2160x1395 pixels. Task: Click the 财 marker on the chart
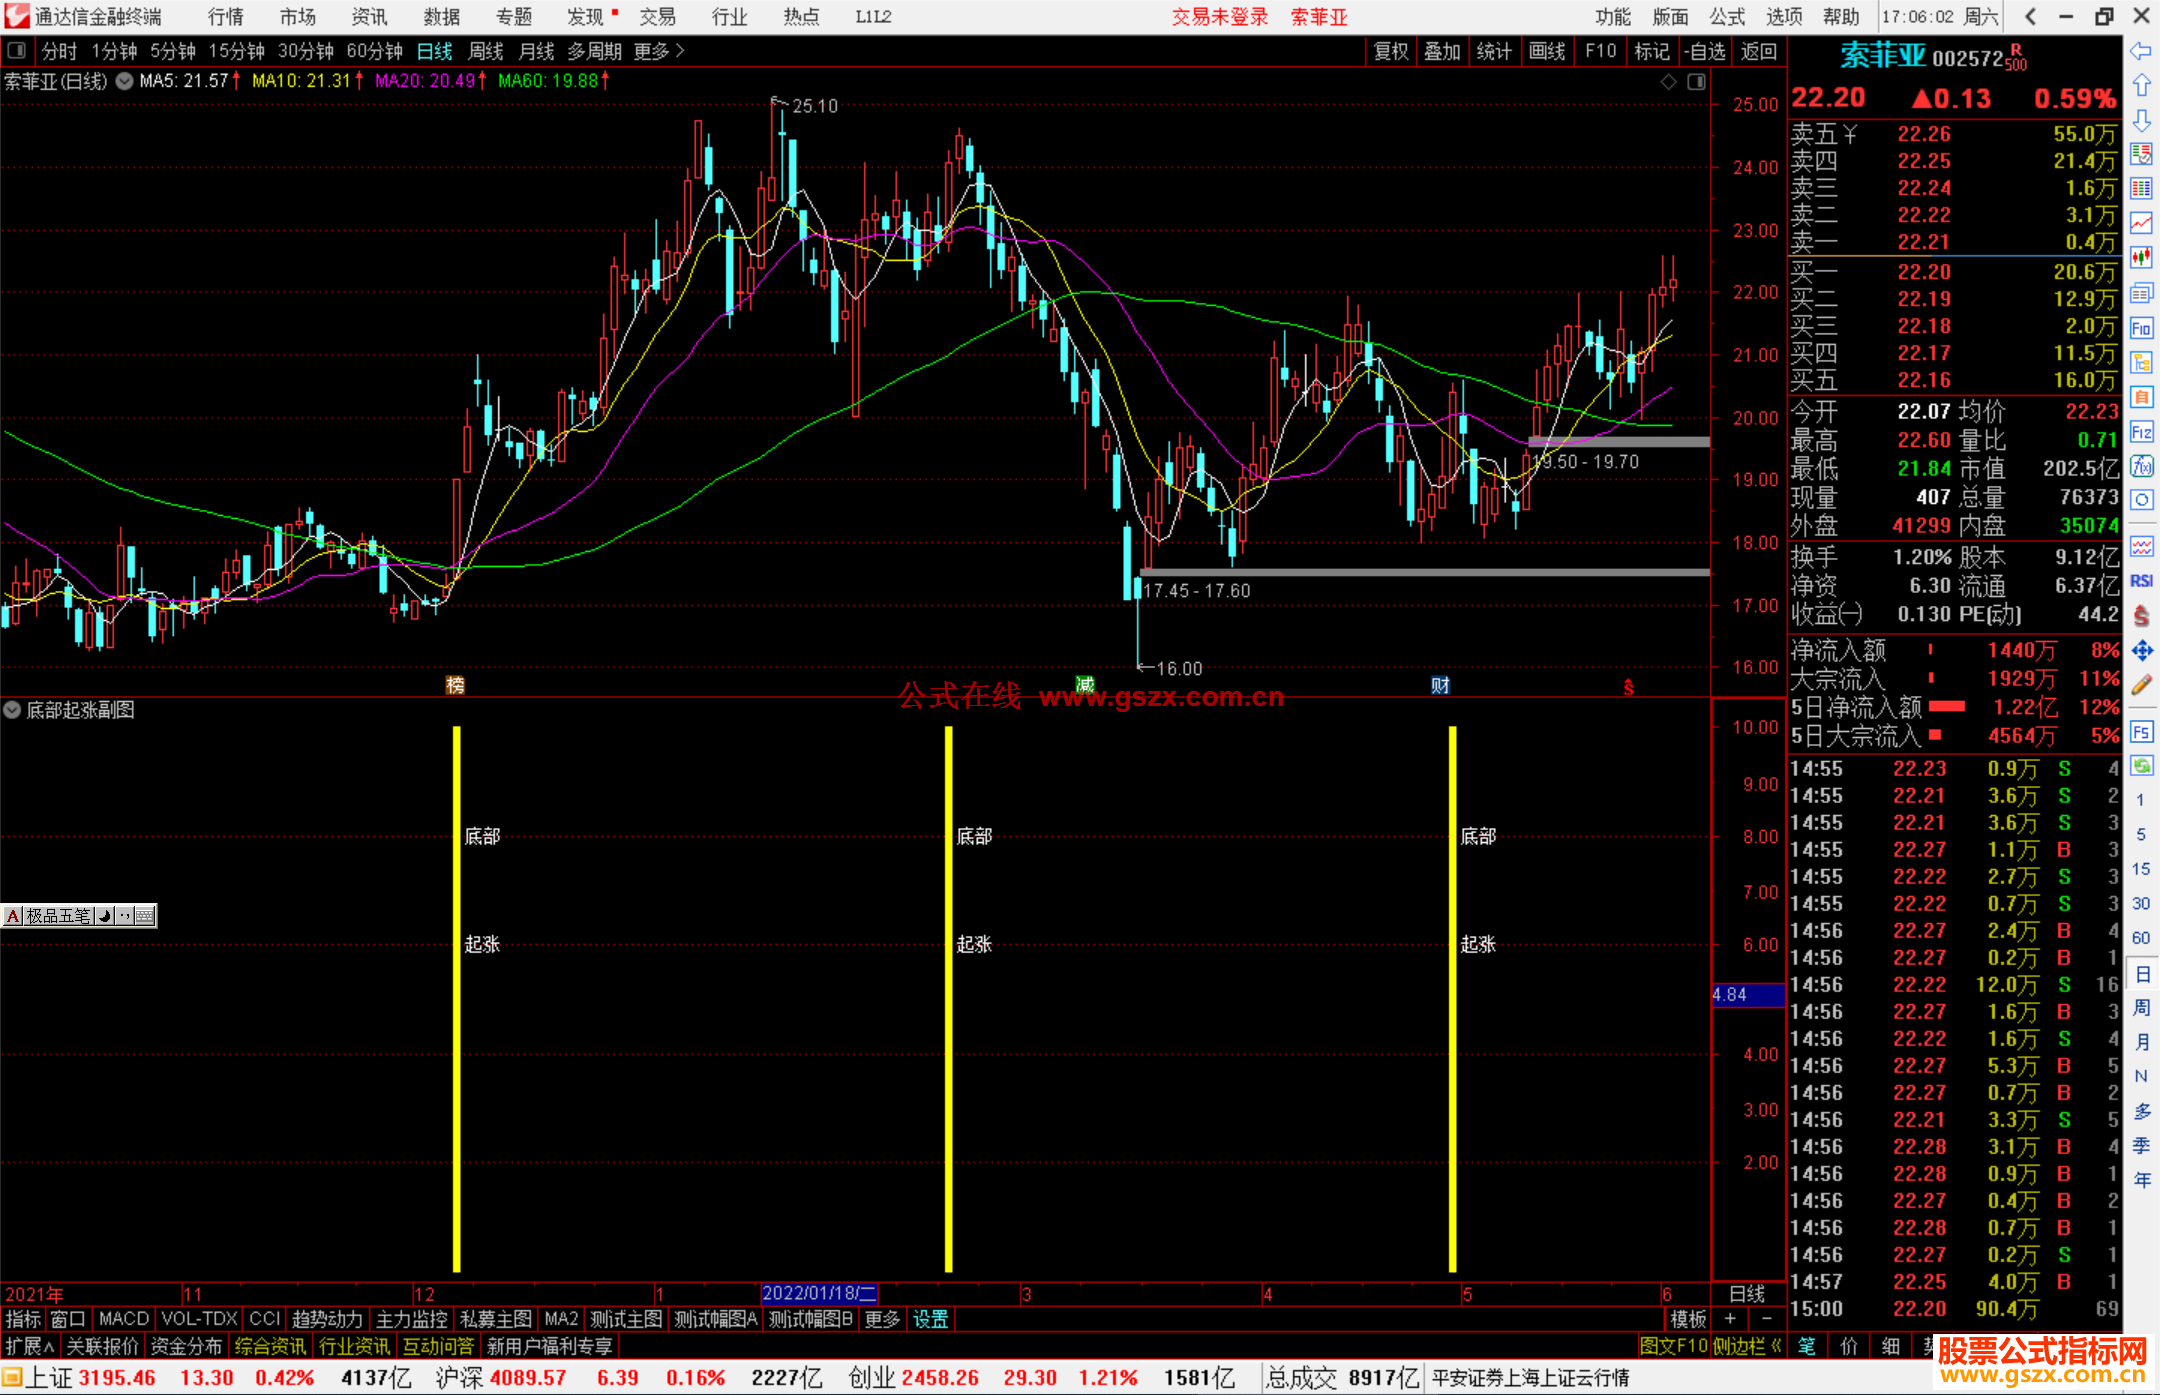pos(1440,685)
